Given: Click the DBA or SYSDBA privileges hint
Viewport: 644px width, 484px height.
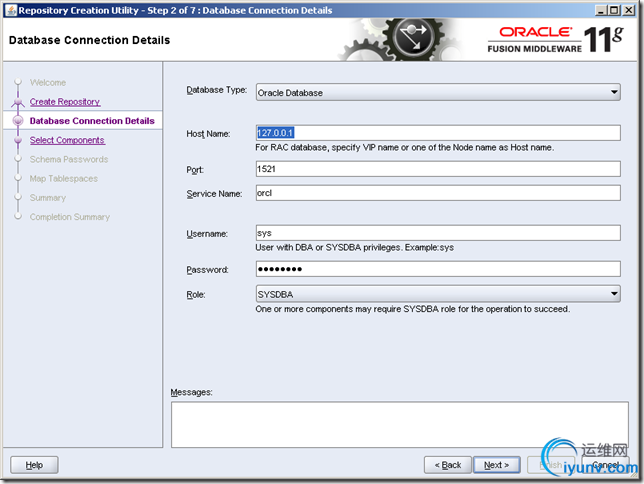Looking at the screenshot, I should 354,248.
